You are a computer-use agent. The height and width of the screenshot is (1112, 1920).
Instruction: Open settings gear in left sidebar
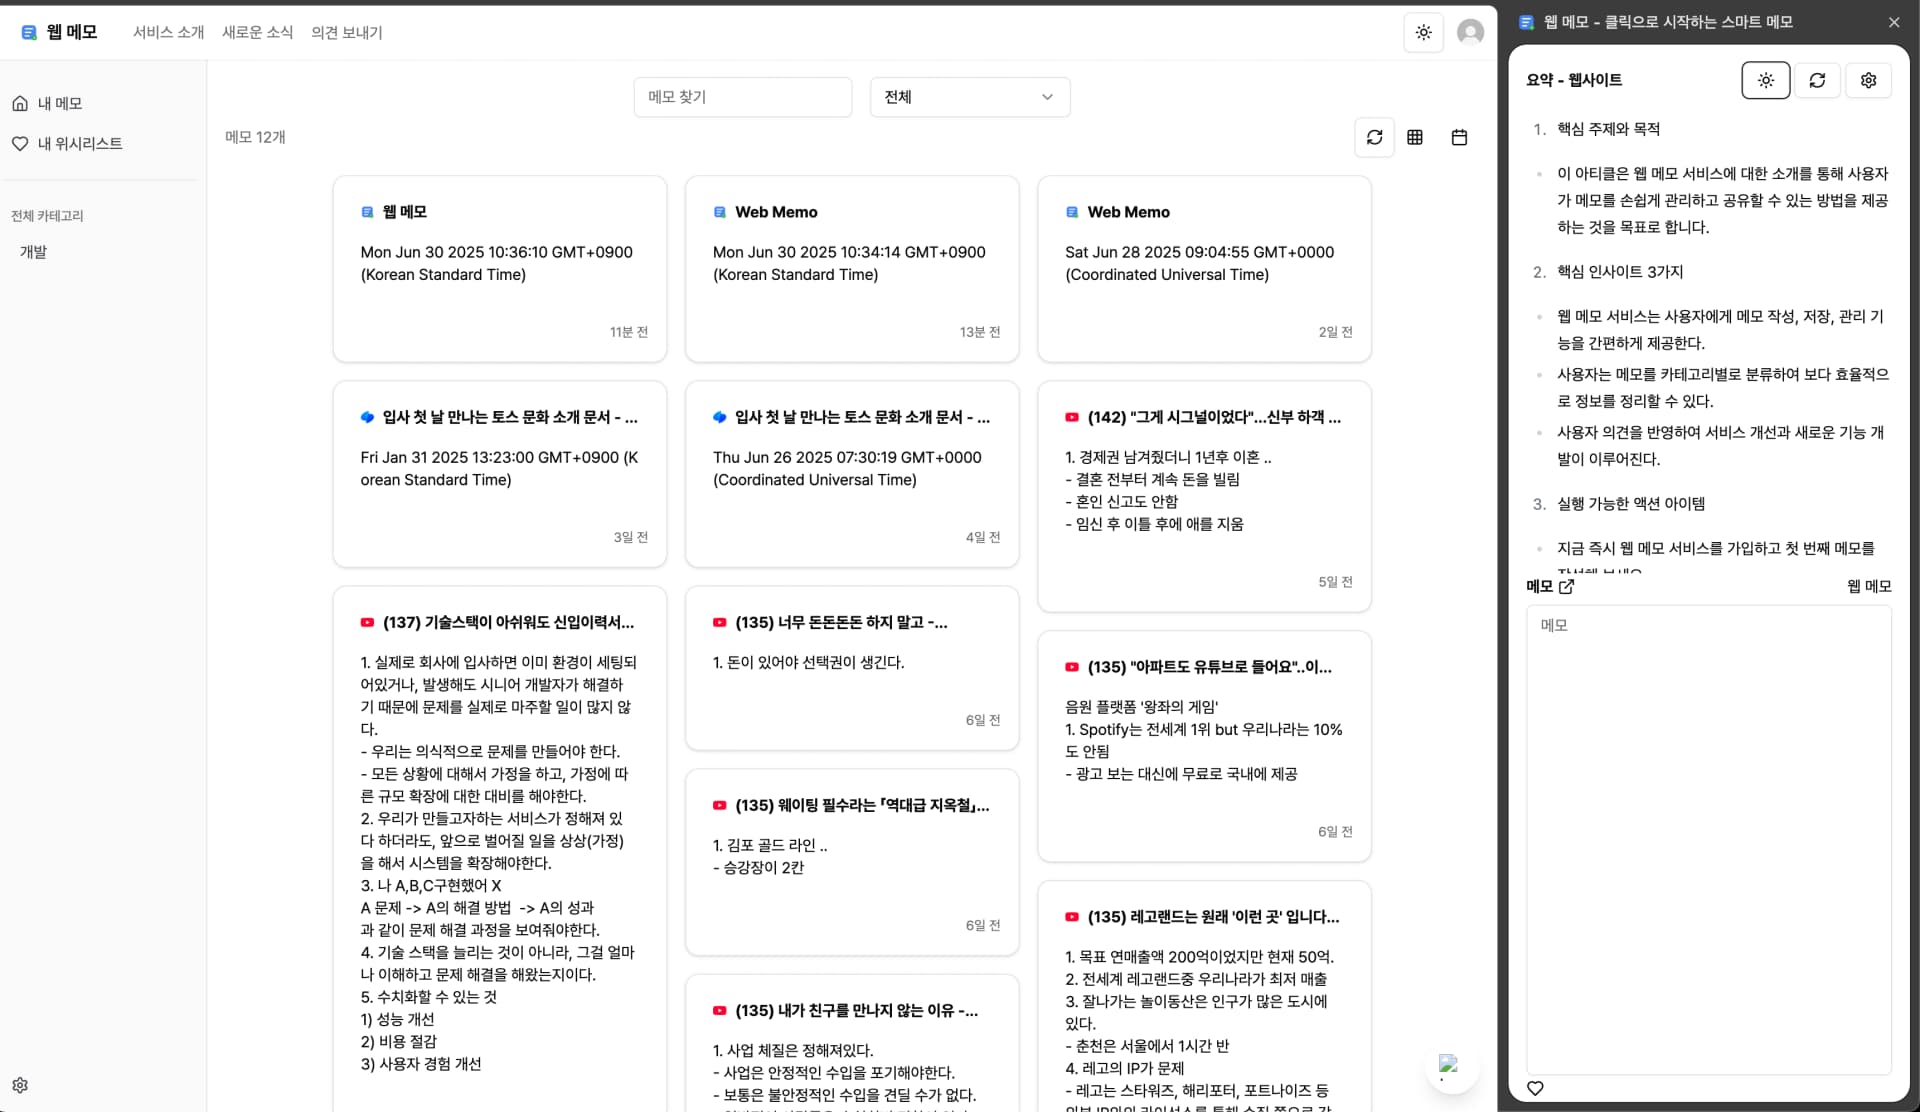click(20, 1085)
